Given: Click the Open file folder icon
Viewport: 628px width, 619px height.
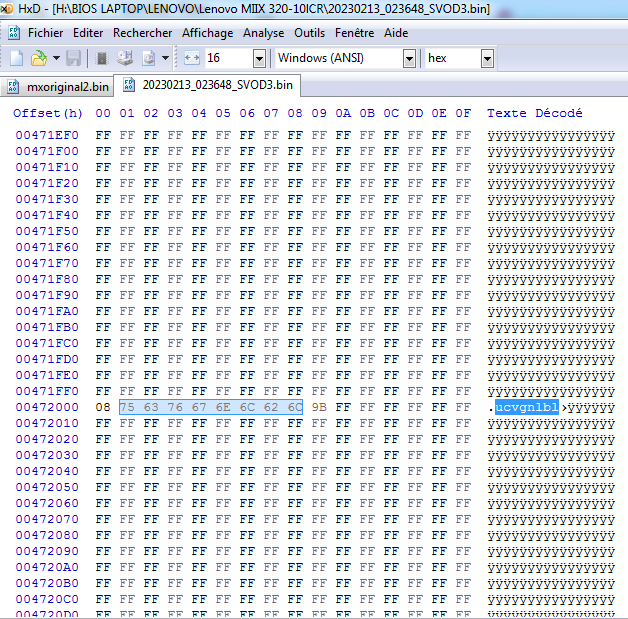Looking at the screenshot, I should 39,58.
